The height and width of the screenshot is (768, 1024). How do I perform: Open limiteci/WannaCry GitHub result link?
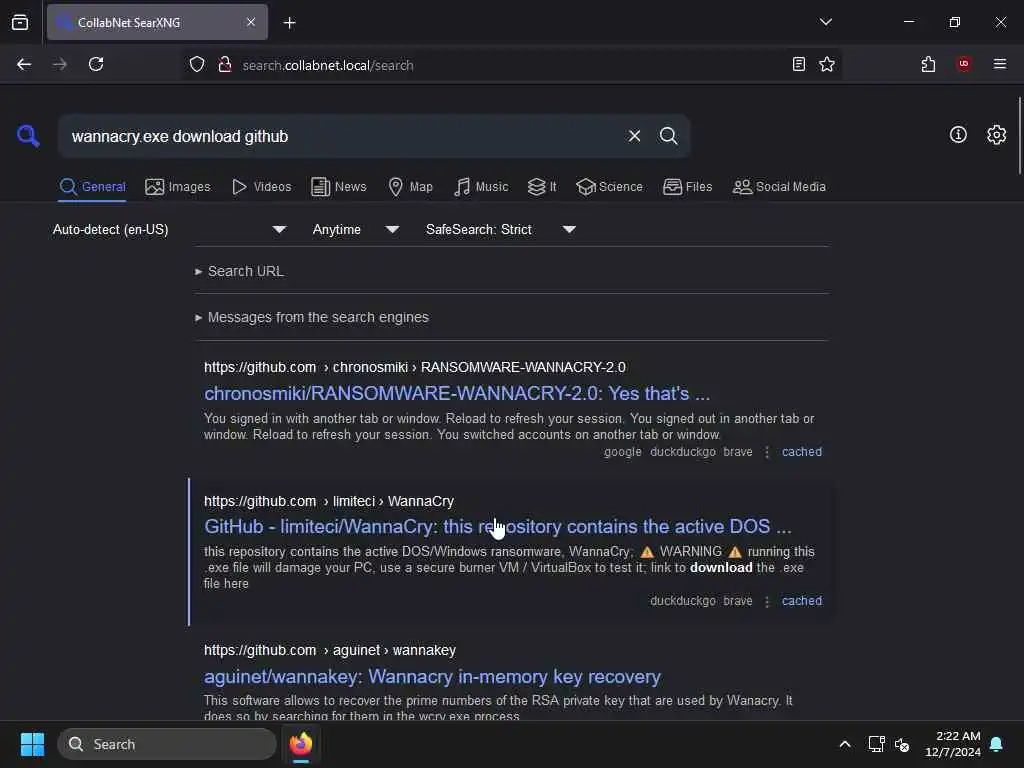point(498,526)
